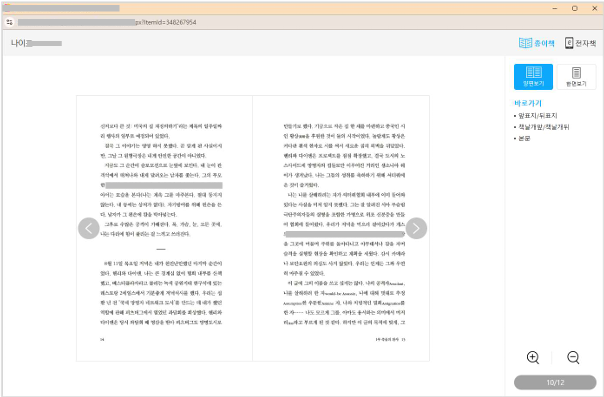The height and width of the screenshot is (397, 604).
Task: Jump to 책날개앞/책날개뒤 flaps
Action: point(544,127)
